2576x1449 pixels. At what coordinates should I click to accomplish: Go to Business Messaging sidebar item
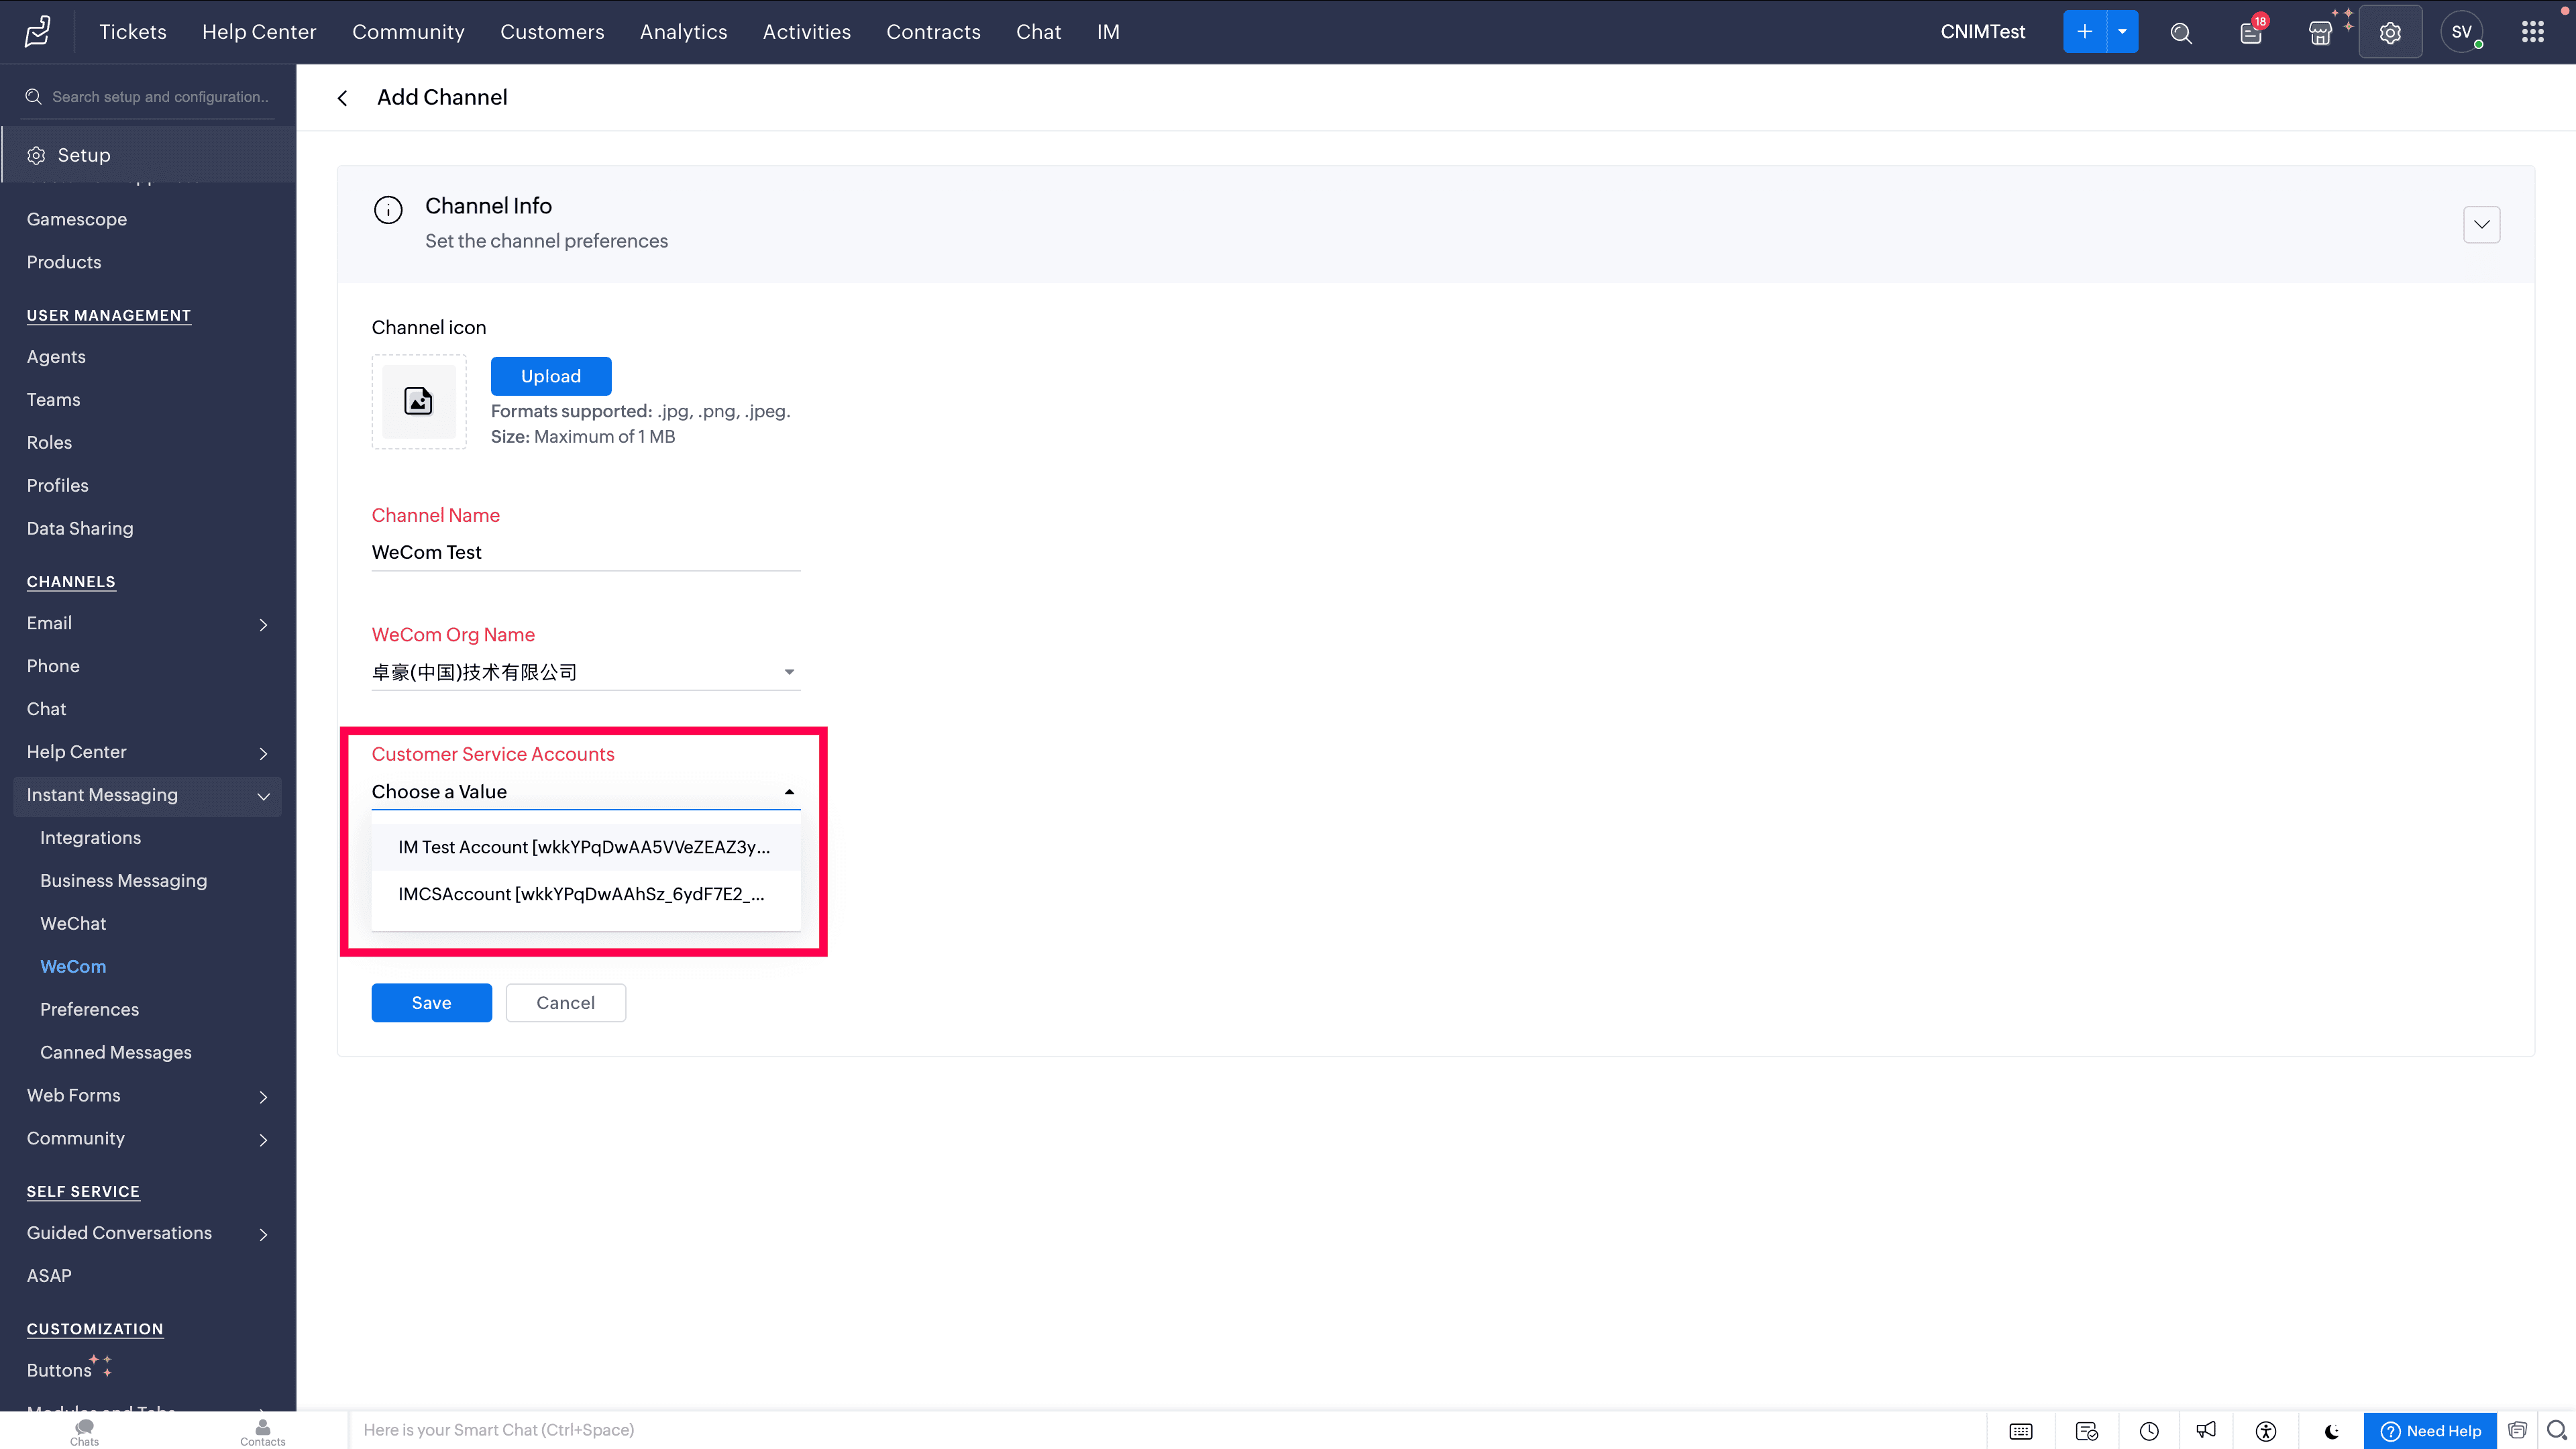click(123, 881)
